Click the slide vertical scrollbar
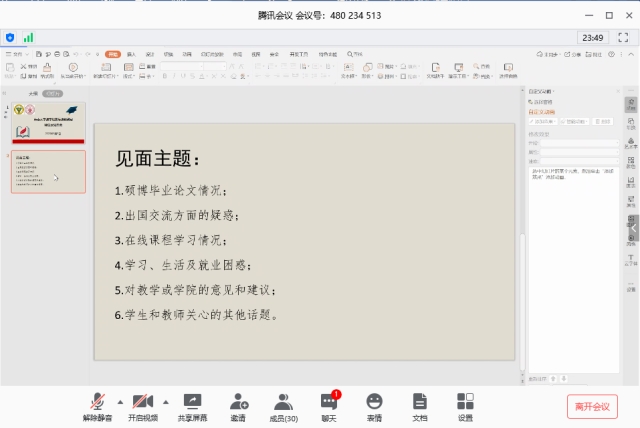The image size is (640, 428). [521, 270]
